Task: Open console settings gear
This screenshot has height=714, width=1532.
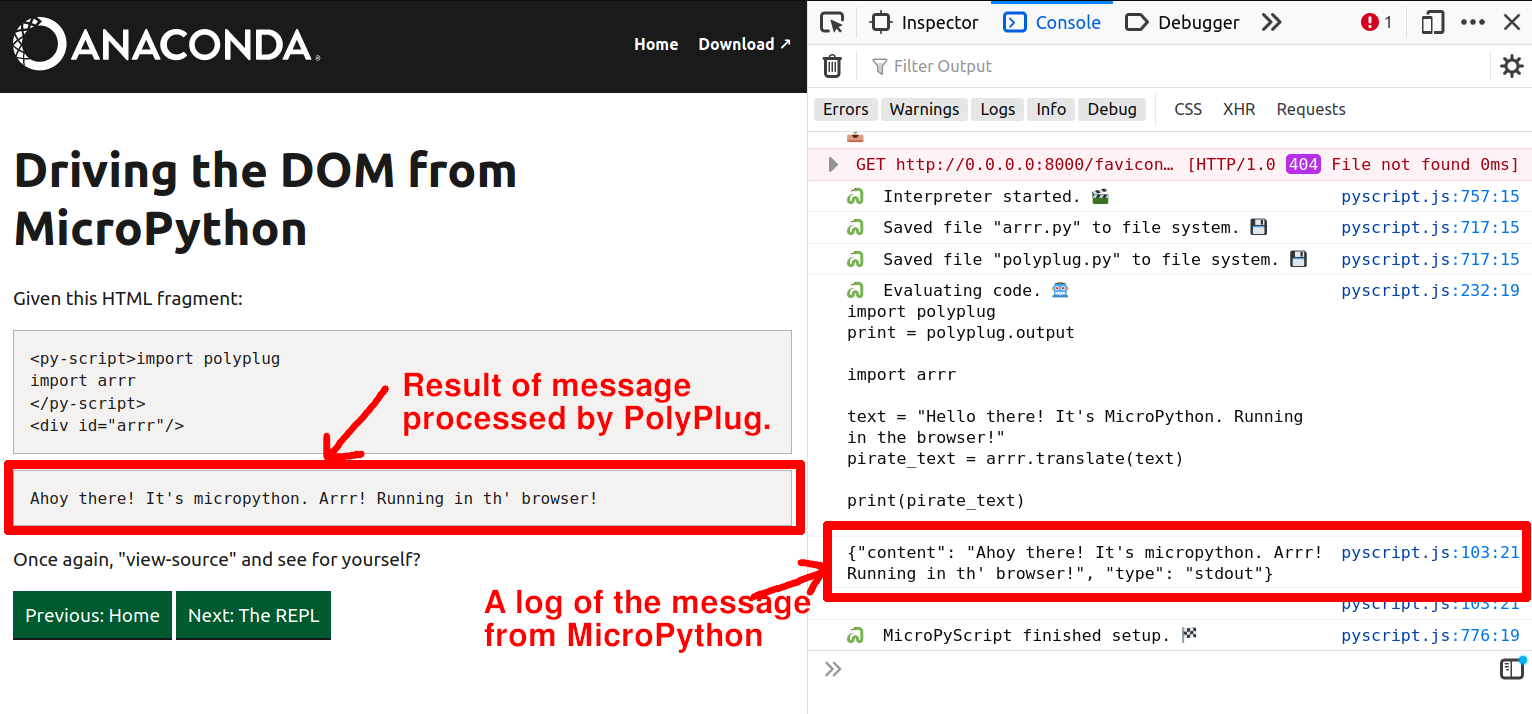Action: coord(1511,66)
